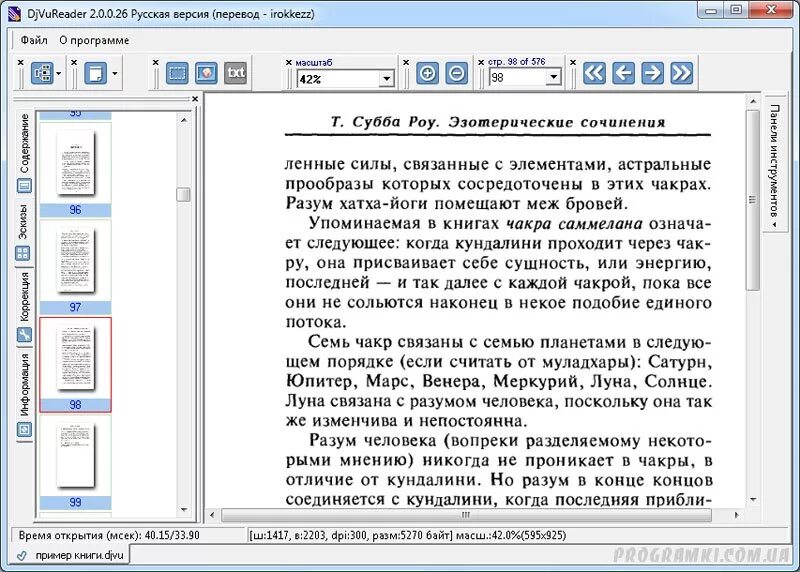Click the correction wrench icon in sidebar
800x572 pixels.
[24, 335]
